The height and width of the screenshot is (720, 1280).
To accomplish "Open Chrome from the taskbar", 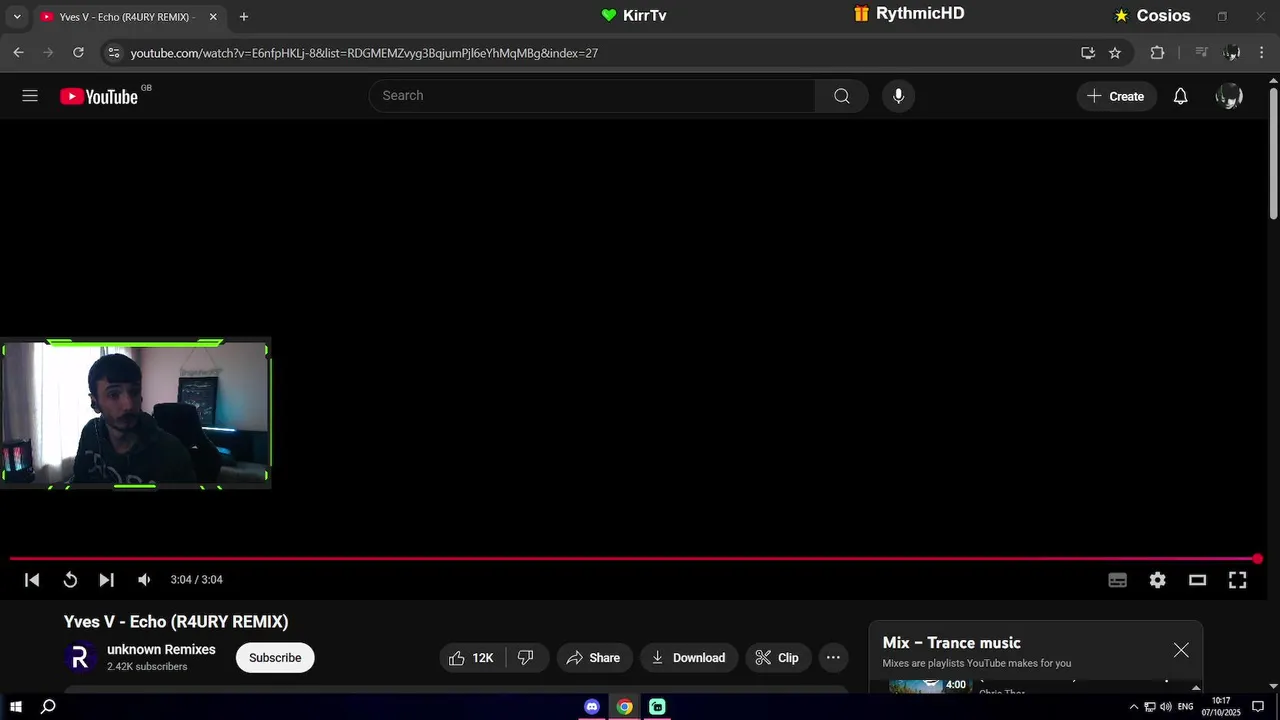I will [624, 707].
